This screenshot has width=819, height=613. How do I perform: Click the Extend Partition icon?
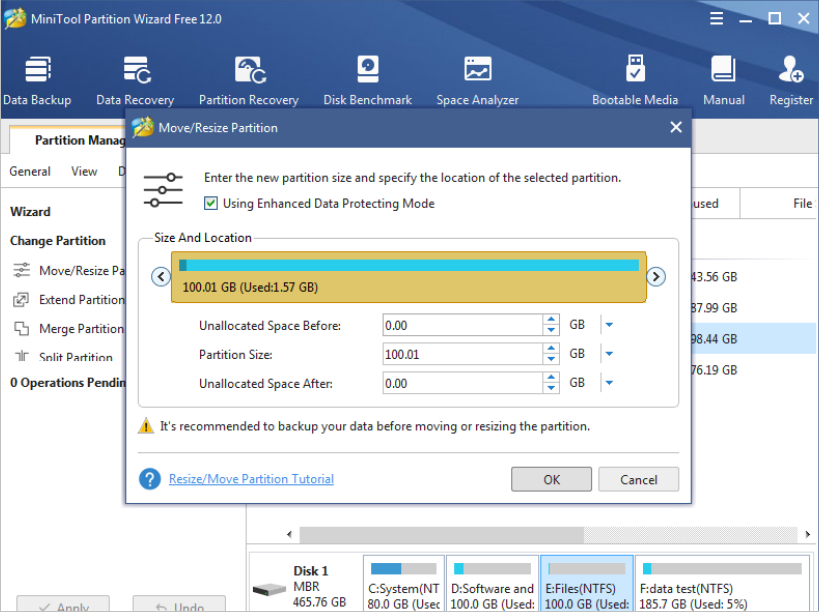21,299
